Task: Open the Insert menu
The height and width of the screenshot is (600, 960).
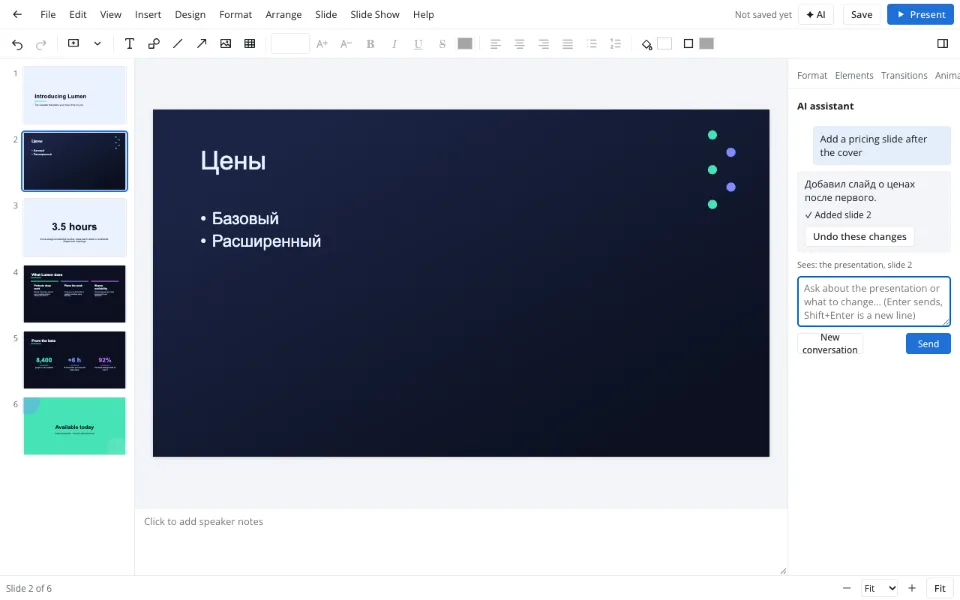Action: (148, 15)
